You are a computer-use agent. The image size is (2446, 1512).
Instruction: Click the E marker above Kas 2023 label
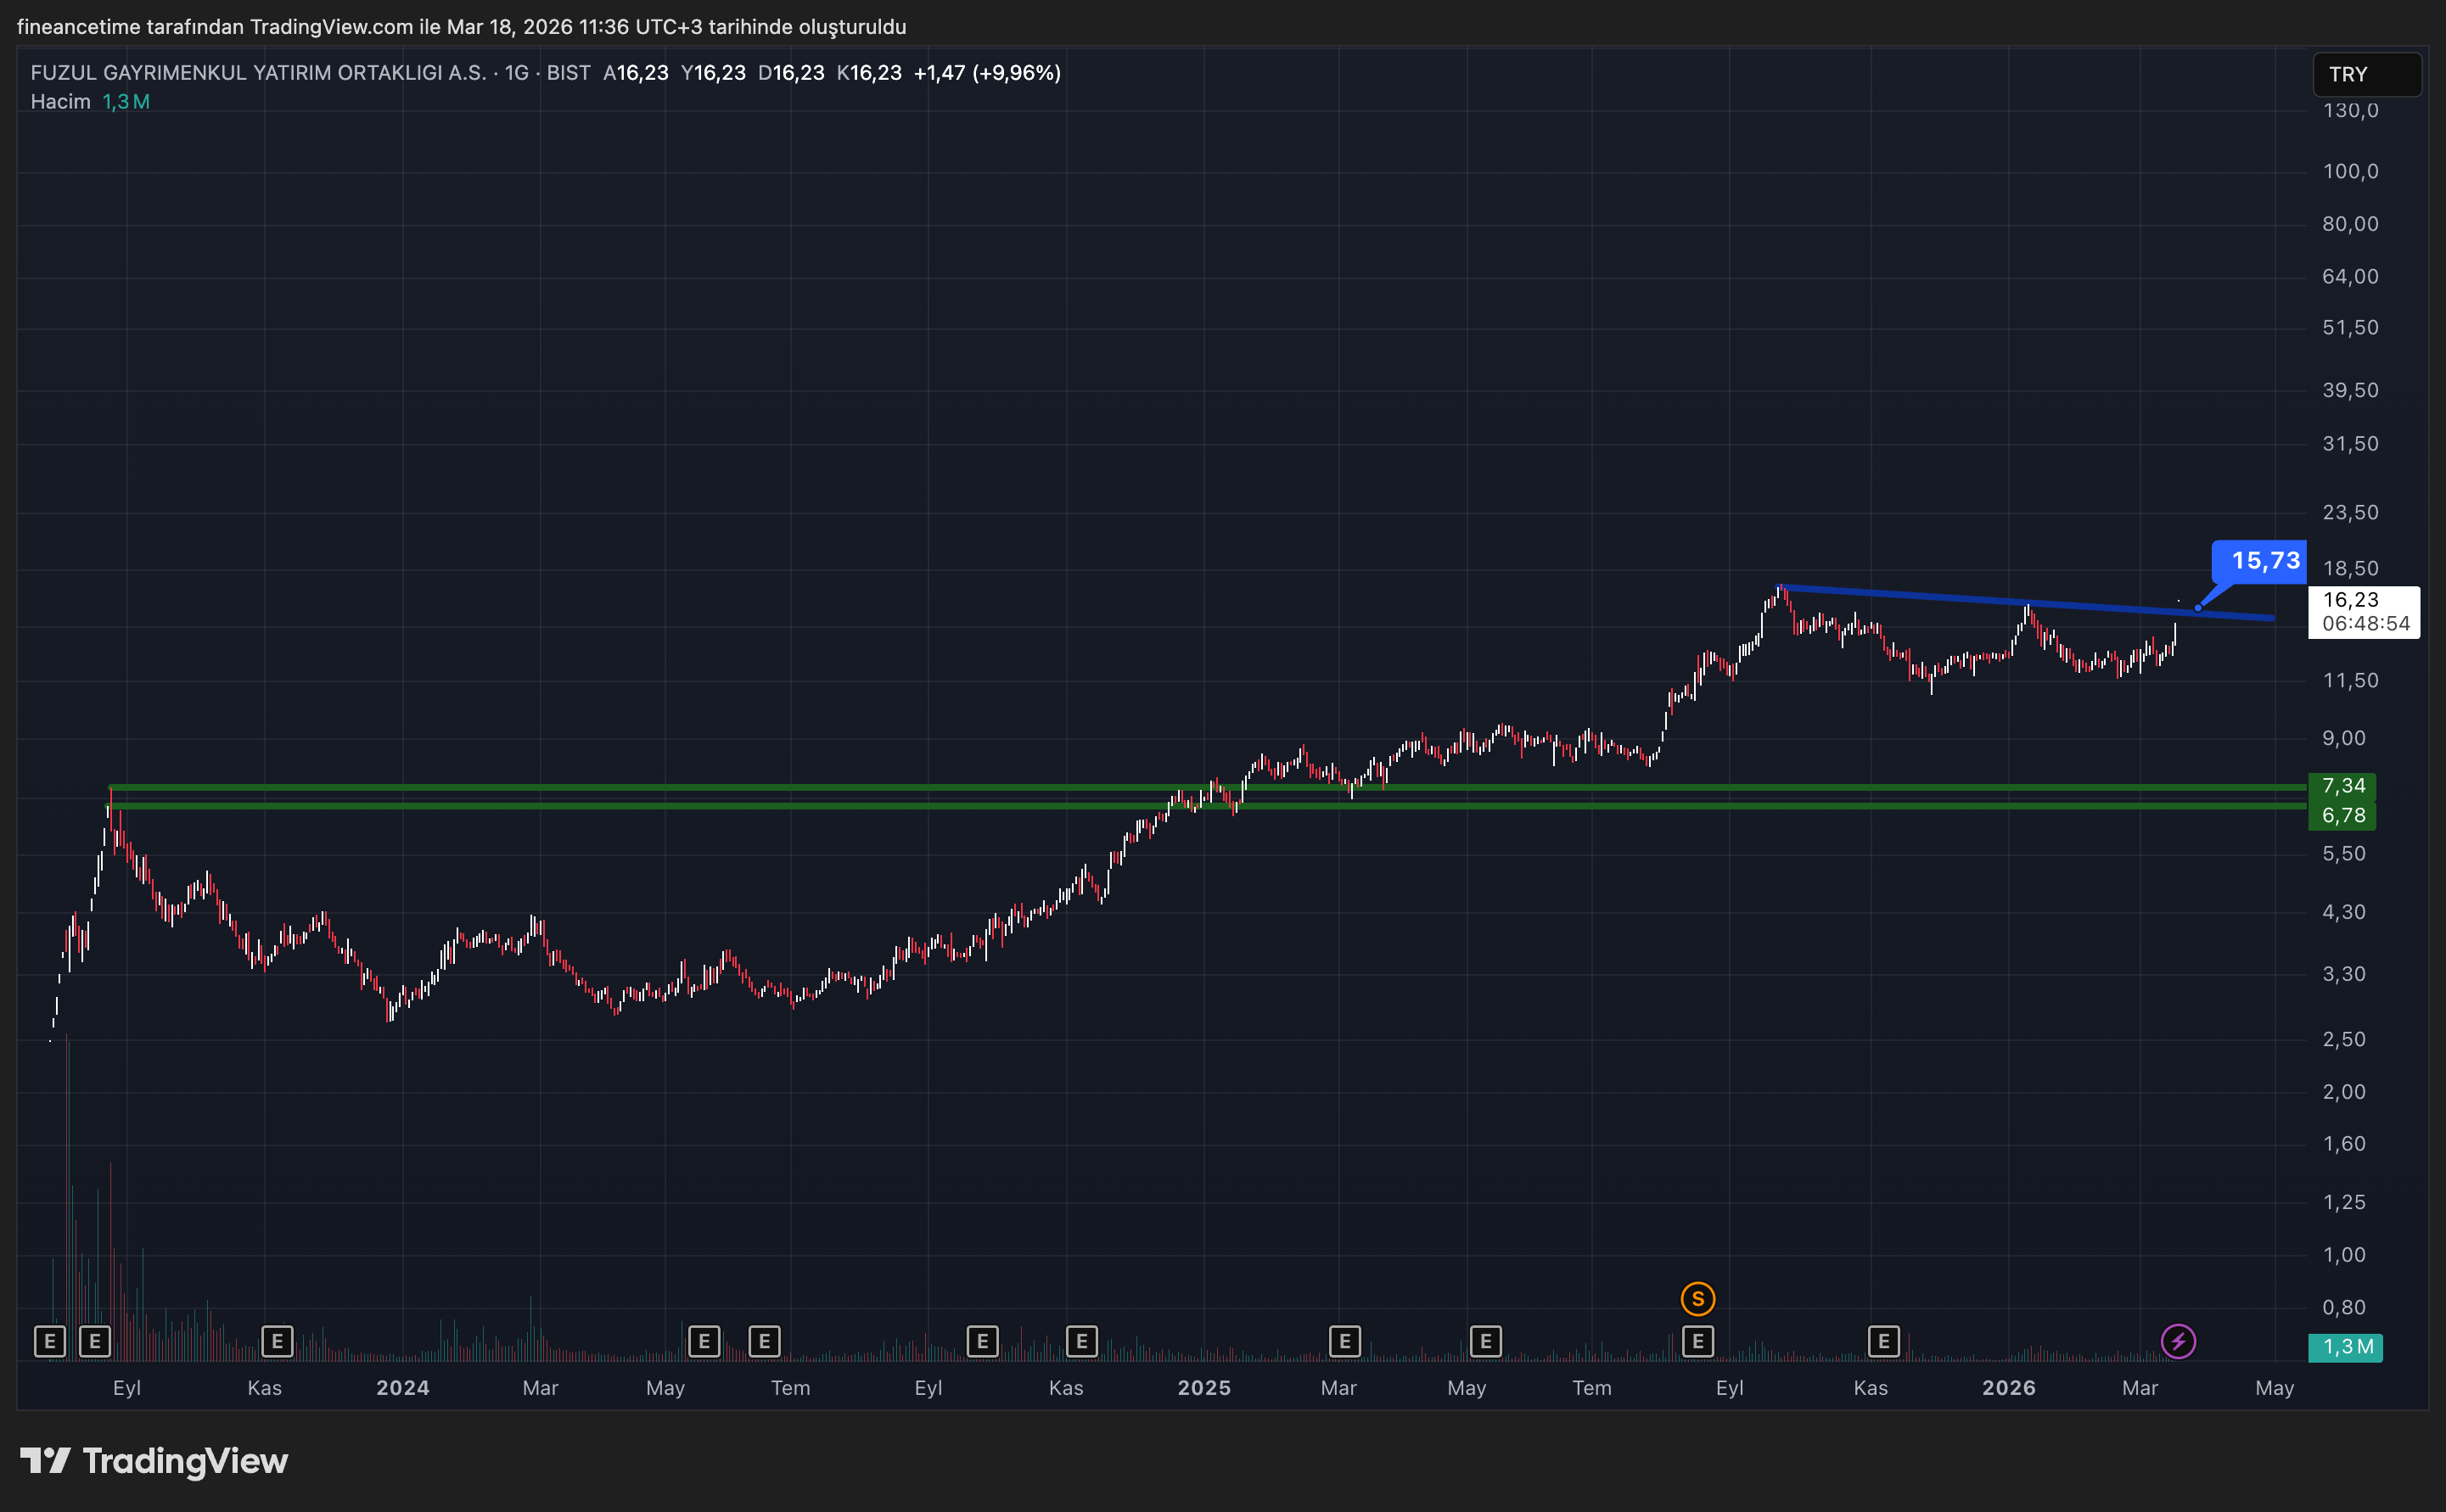click(276, 1341)
